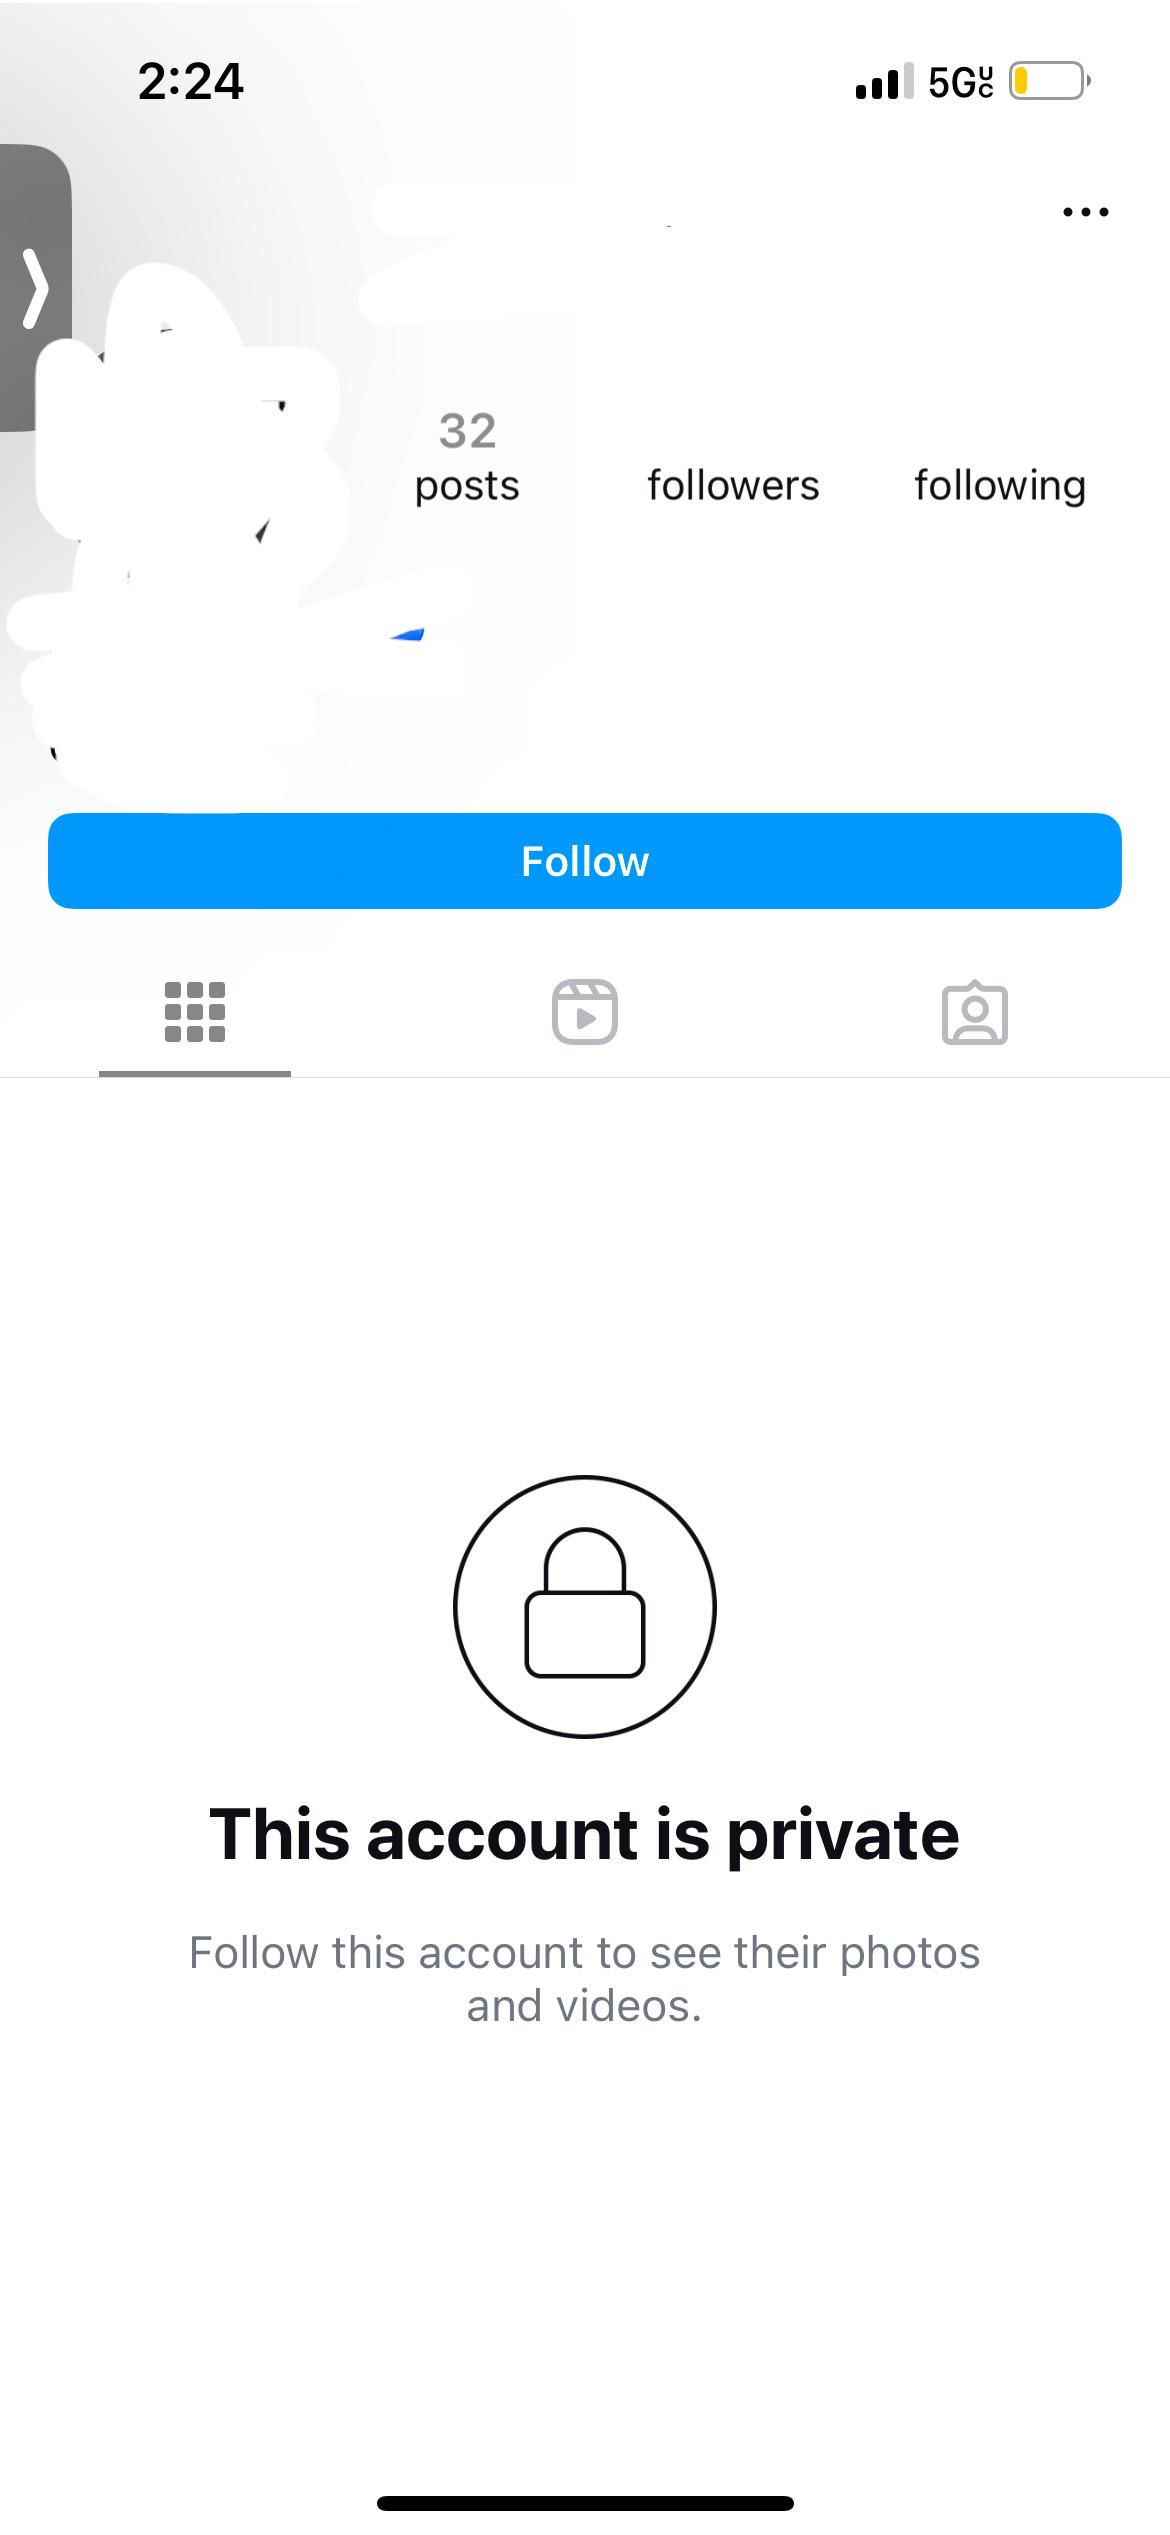Tap the battery indicator in status bar
Image resolution: width=1170 pixels, height=2535 pixels.
coord(1050,81)
